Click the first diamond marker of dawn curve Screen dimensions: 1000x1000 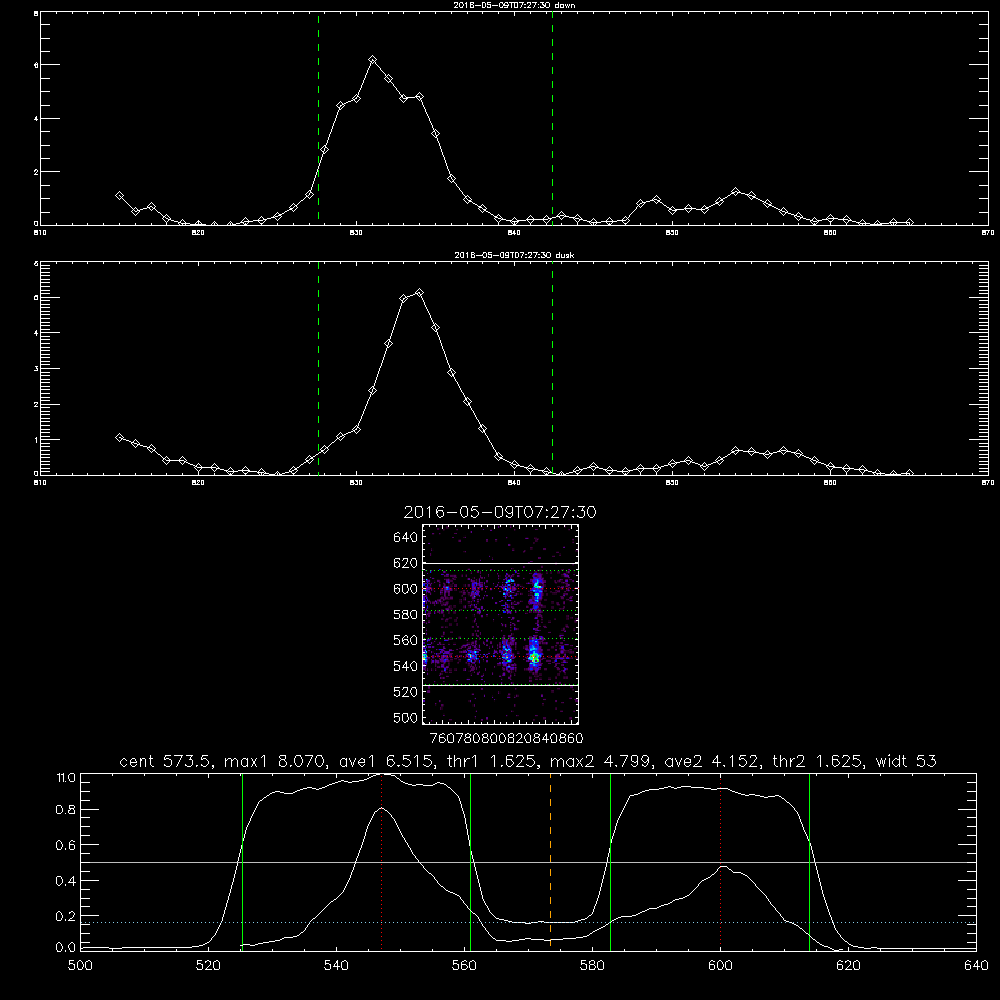point(119,196)
